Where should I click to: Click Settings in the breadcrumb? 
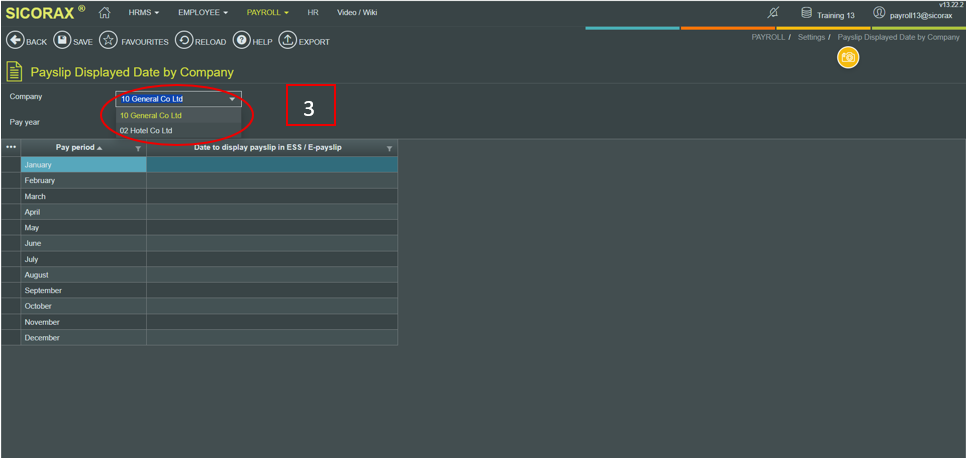pos(811,37)
